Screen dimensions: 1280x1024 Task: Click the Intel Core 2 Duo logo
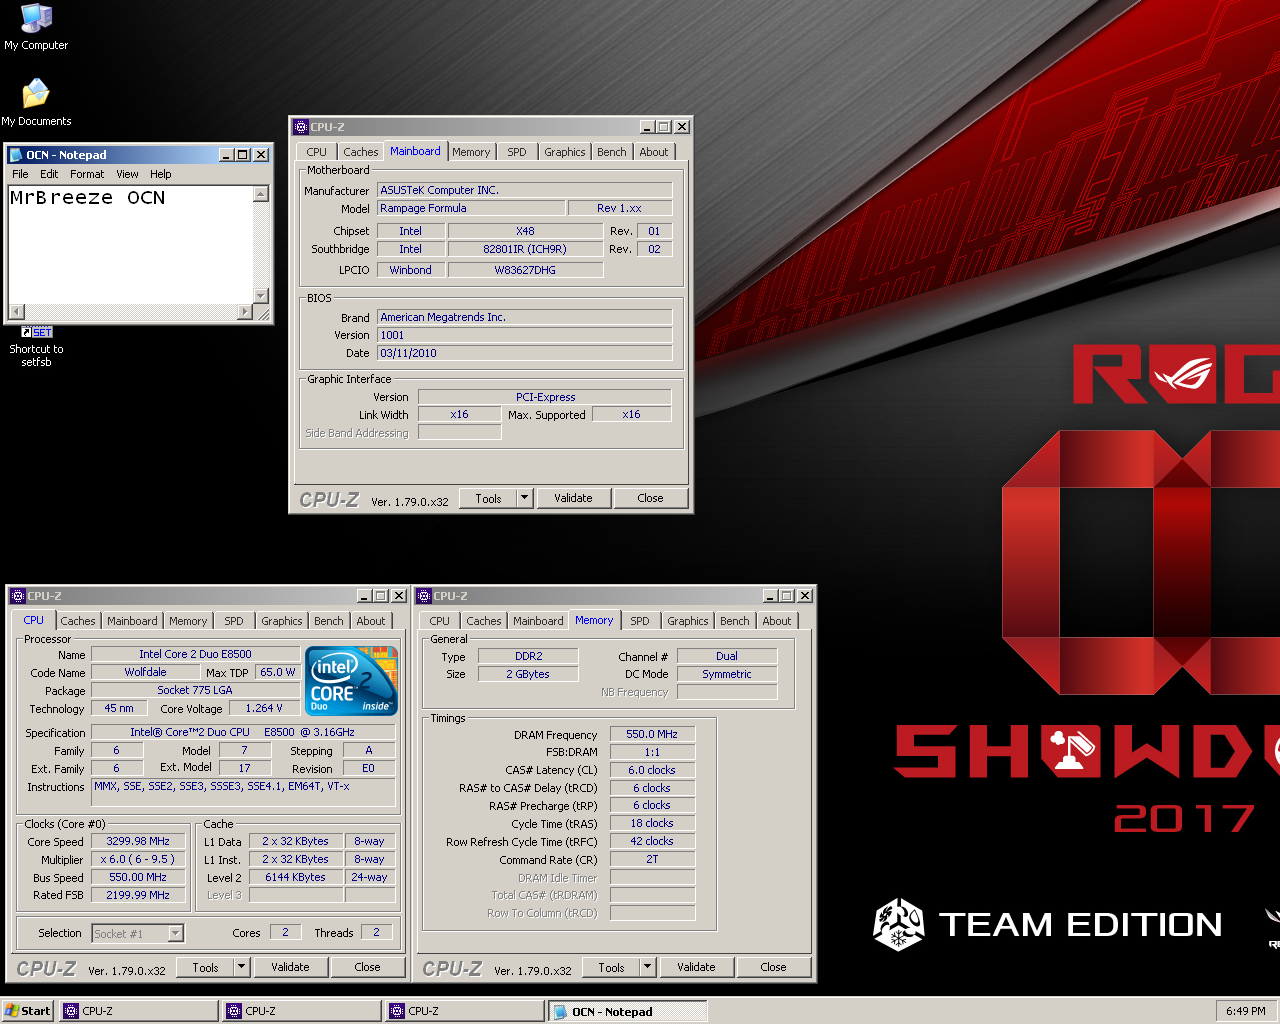351,680
